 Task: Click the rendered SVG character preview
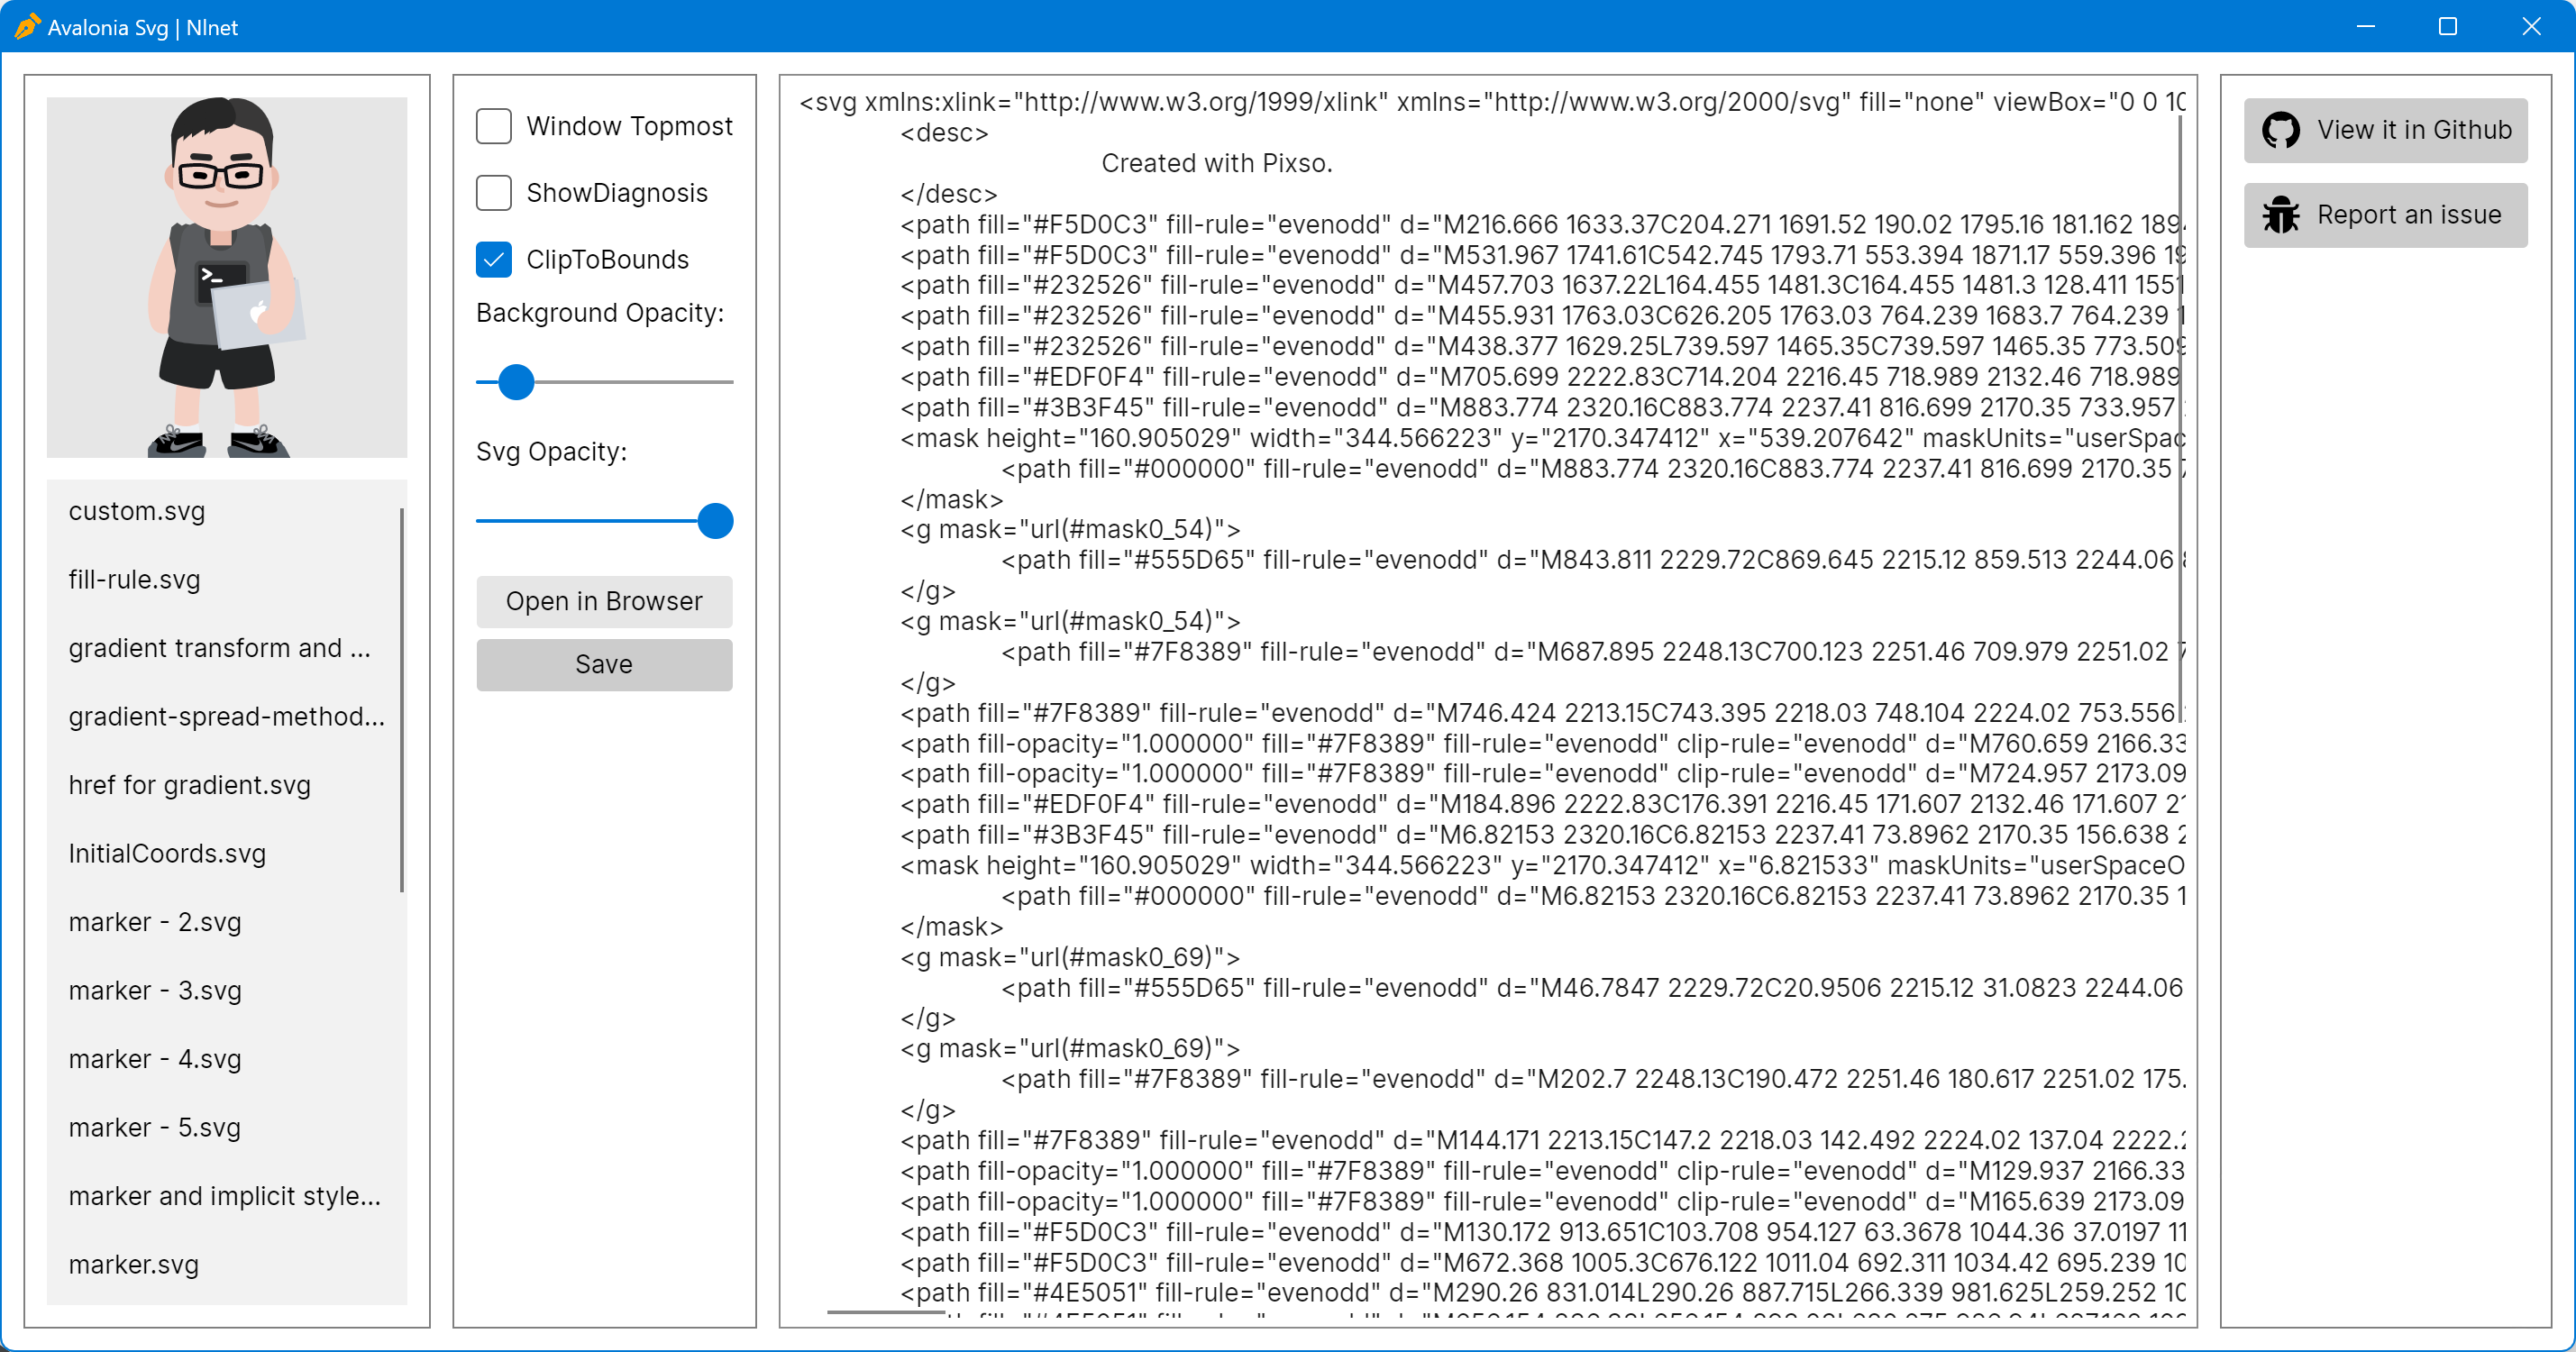[226, 277]
